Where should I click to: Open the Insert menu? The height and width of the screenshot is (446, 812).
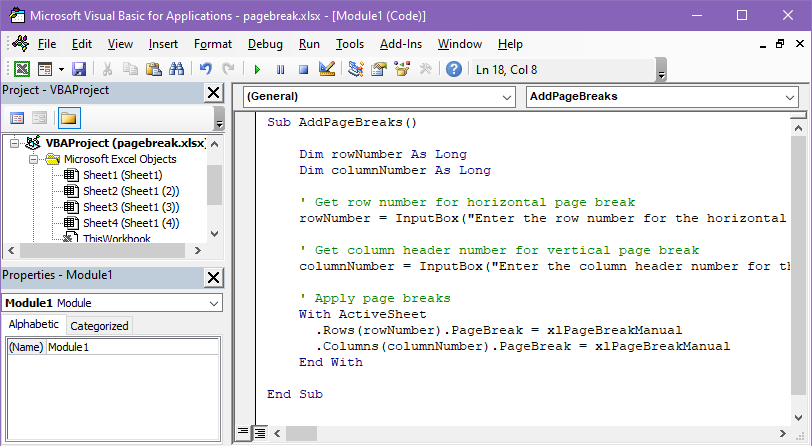163,44
